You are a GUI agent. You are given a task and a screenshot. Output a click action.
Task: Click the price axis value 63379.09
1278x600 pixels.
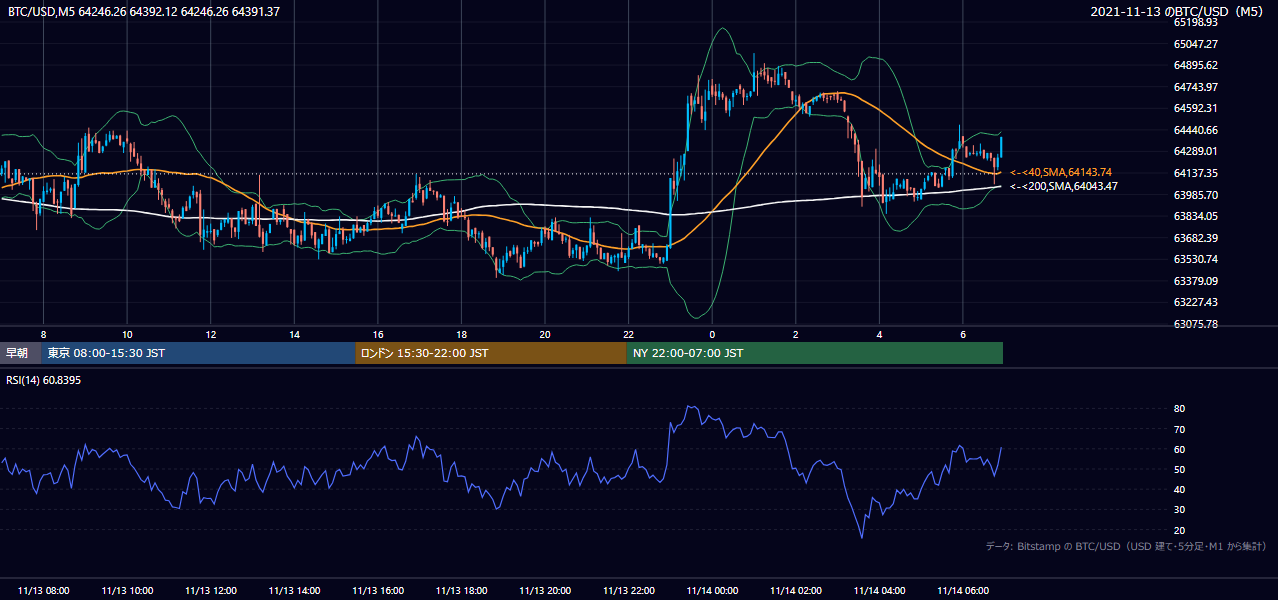click(x=1195, y=281)
